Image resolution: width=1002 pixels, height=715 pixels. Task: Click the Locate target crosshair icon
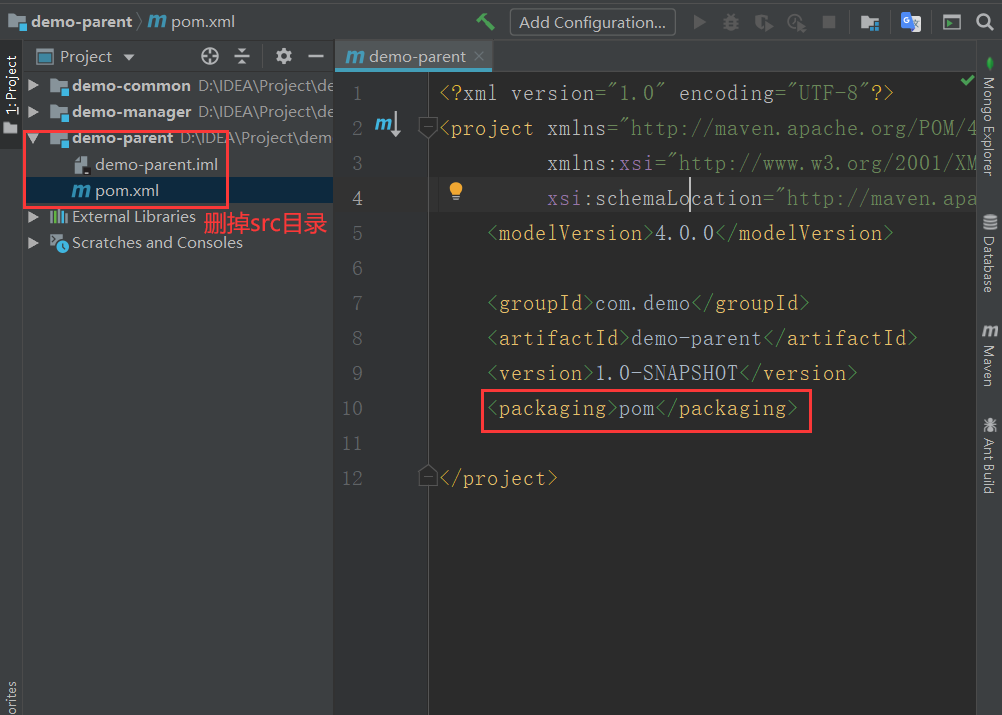pyautogui.click(x=210, y=56)
